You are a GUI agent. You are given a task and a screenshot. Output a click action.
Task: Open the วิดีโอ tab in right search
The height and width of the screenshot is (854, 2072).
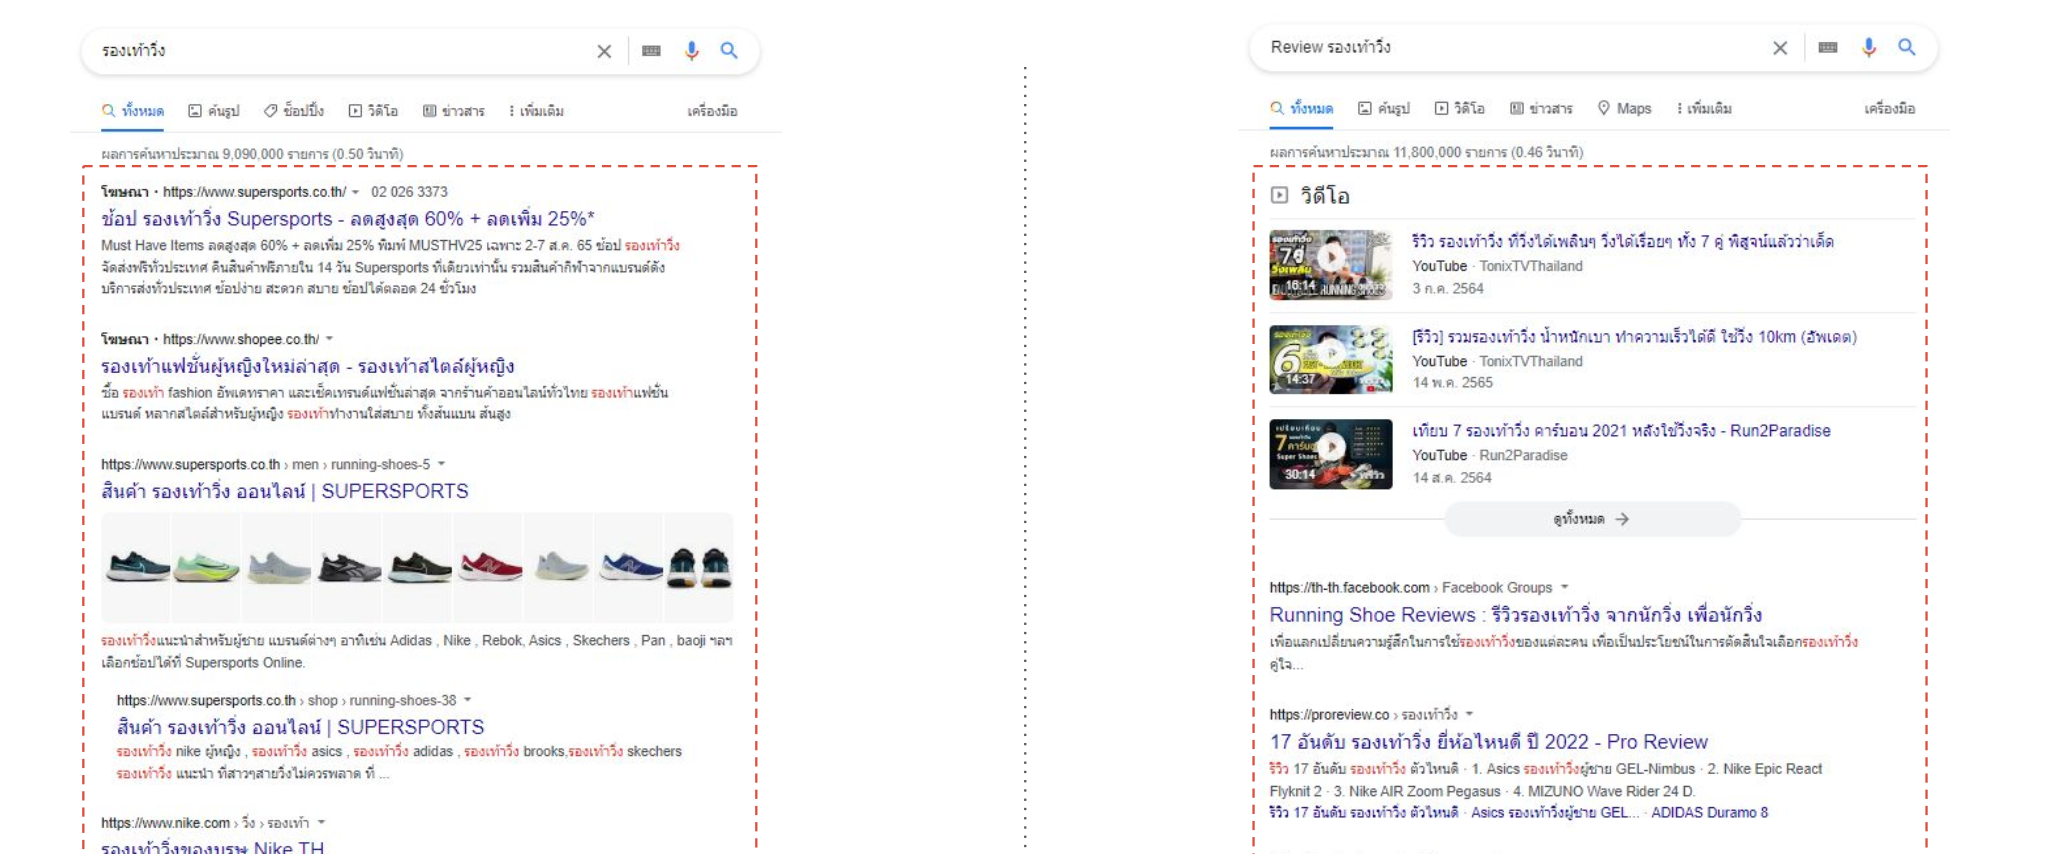click(1460, 108)
